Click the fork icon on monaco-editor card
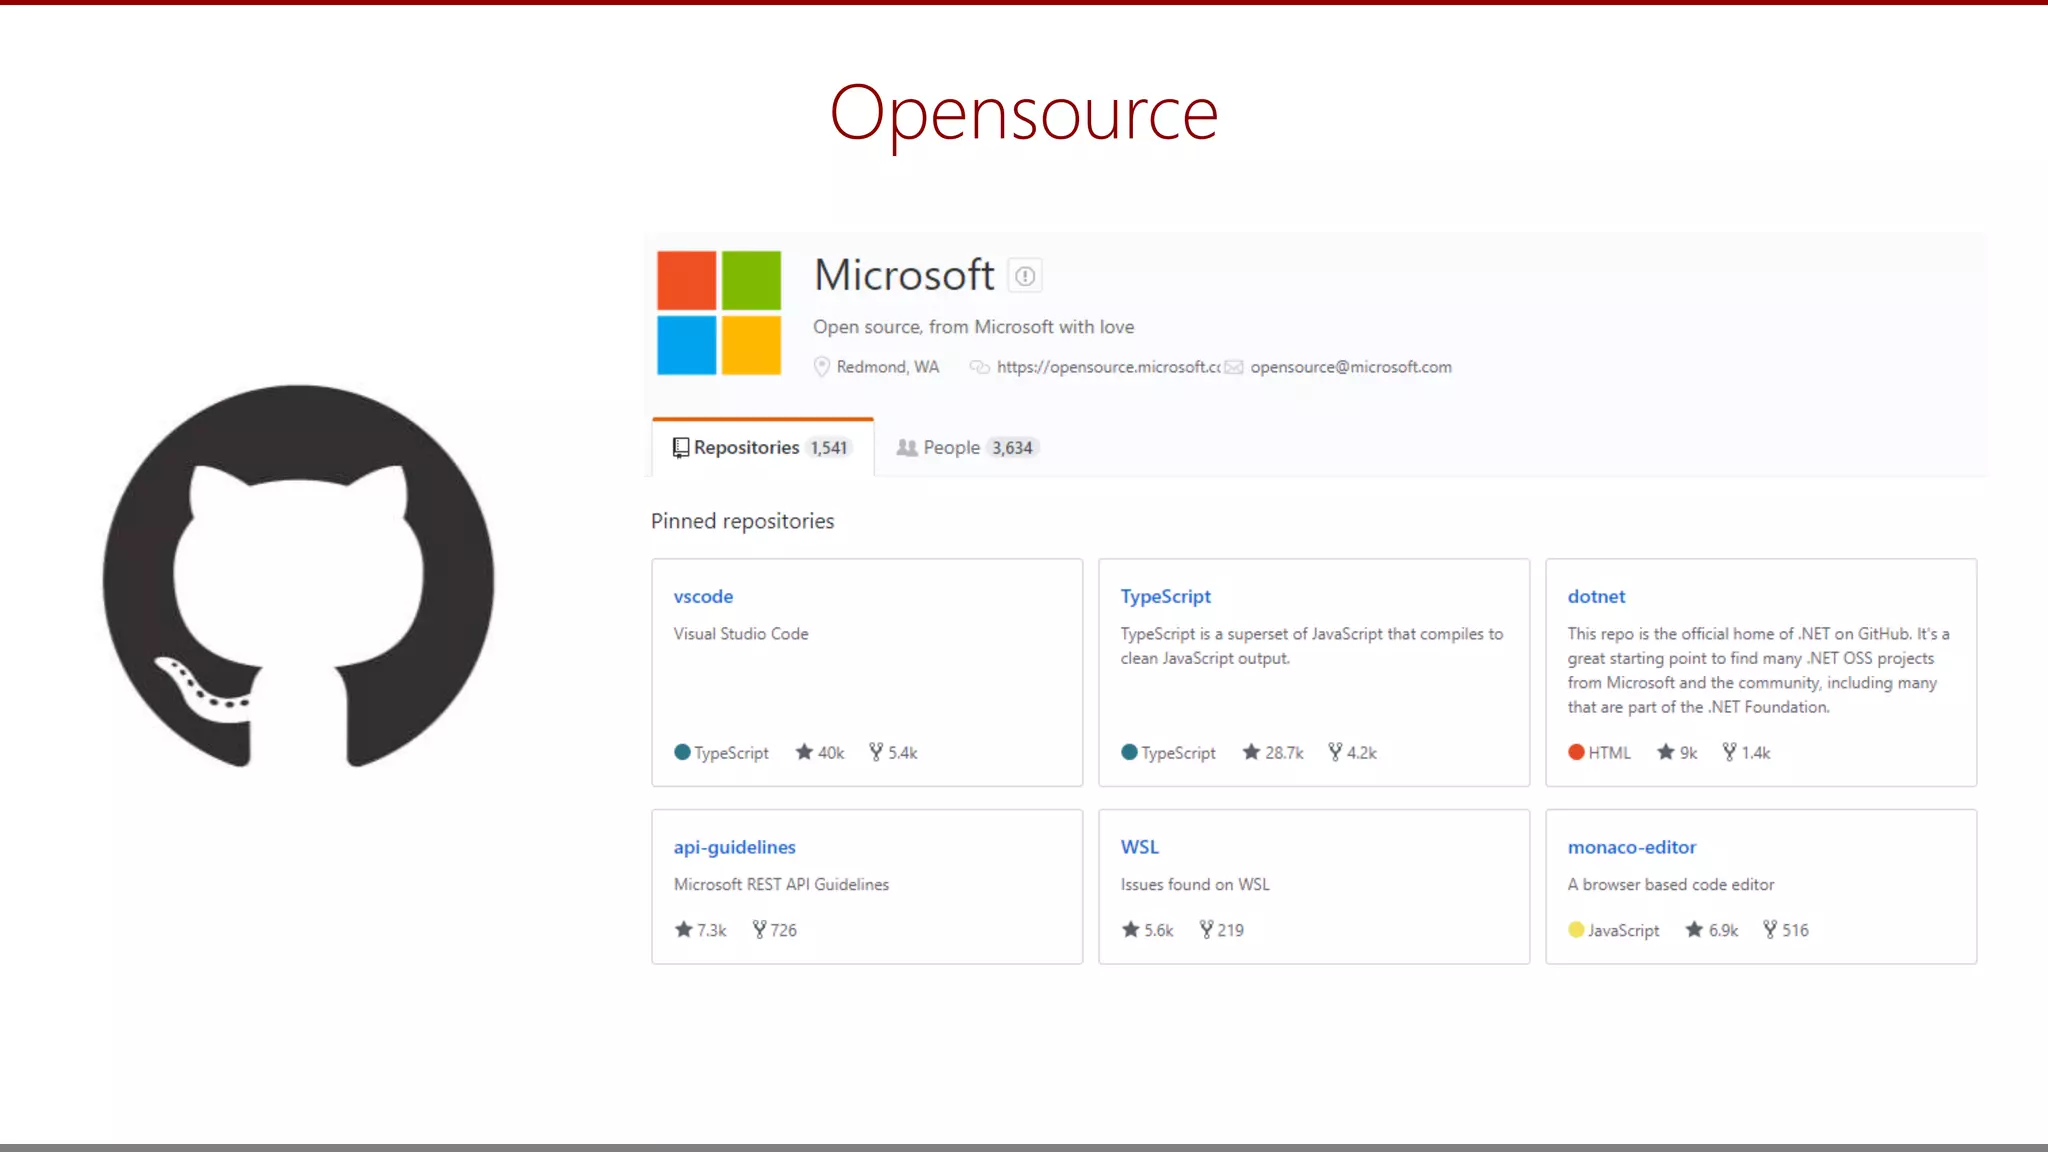Viewport: 2048px width, 1152px height. pyautogui.click(x=1770, y=929)
